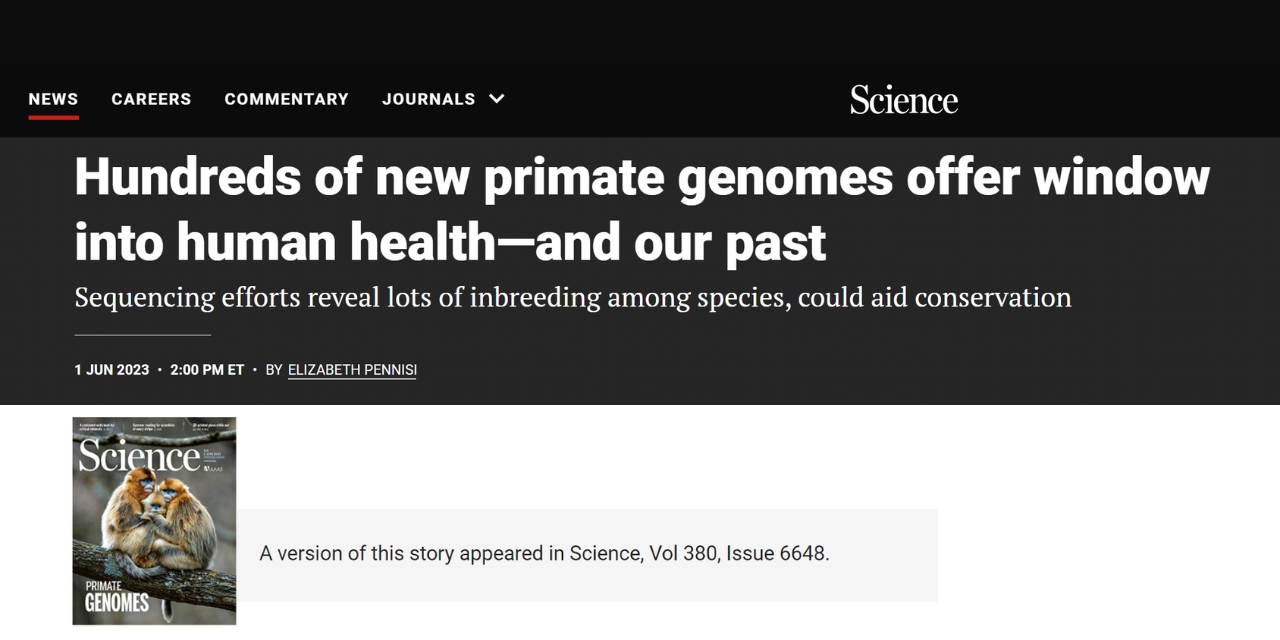Viewport: 1280px width, 640px height.
Task: Click the primate genomes article headline
Action: 640,209
